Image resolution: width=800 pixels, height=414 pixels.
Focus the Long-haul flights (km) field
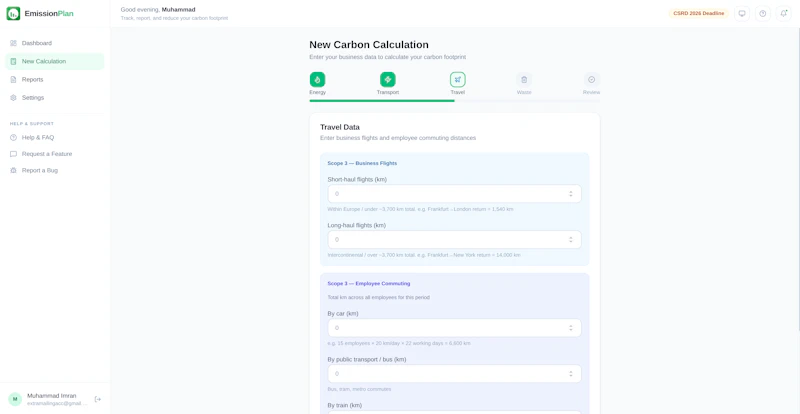455,239
